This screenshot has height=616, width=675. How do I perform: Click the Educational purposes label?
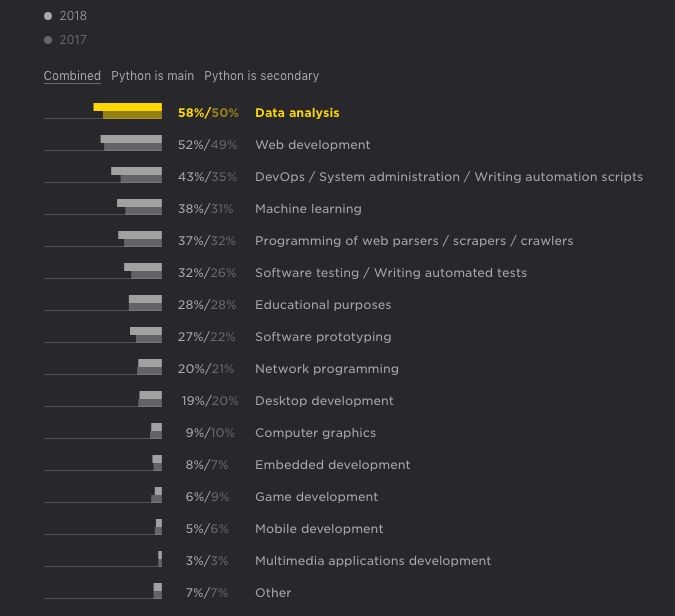pyautogui.click(x=323, y=305)
